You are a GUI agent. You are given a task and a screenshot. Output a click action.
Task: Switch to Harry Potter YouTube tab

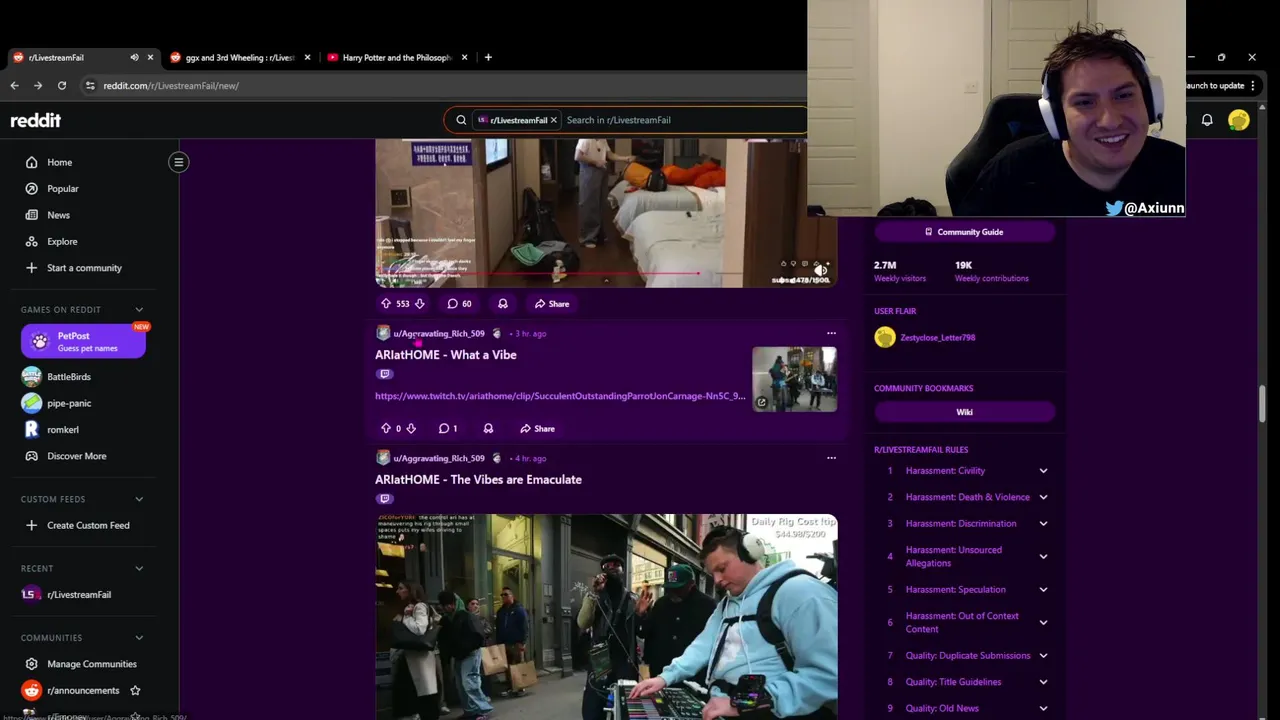397,58
